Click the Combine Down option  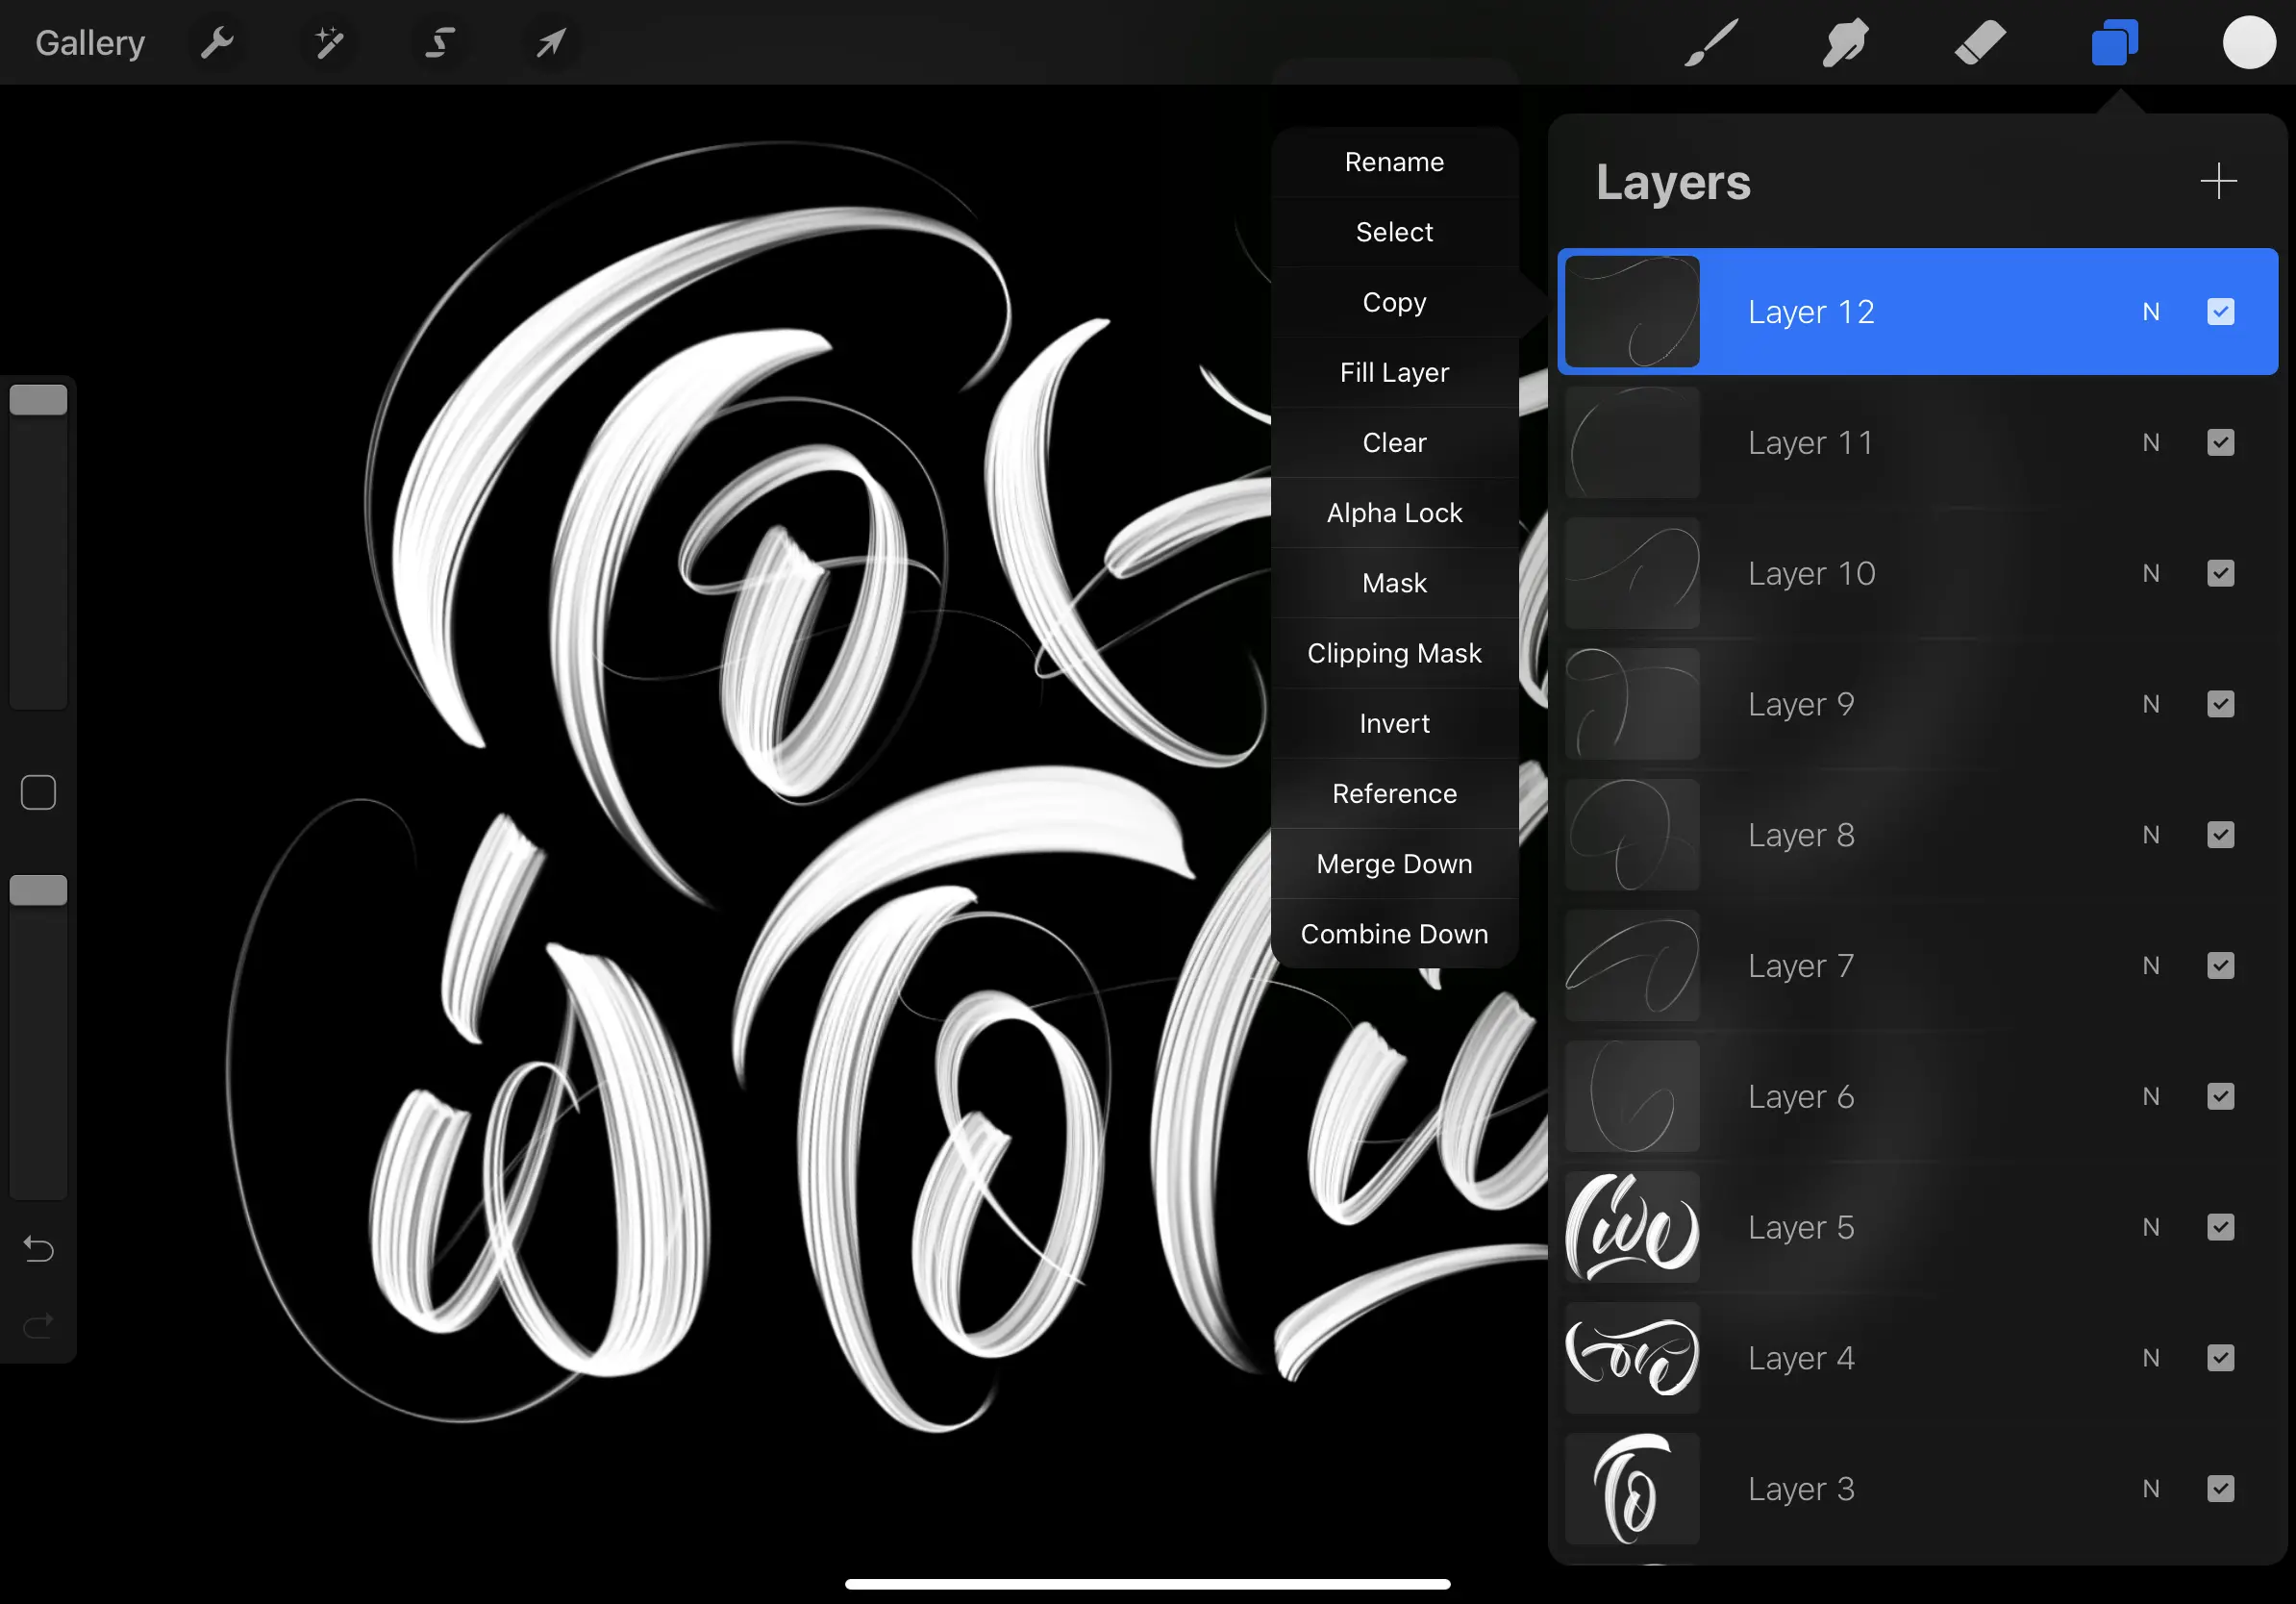[1394, 934]
